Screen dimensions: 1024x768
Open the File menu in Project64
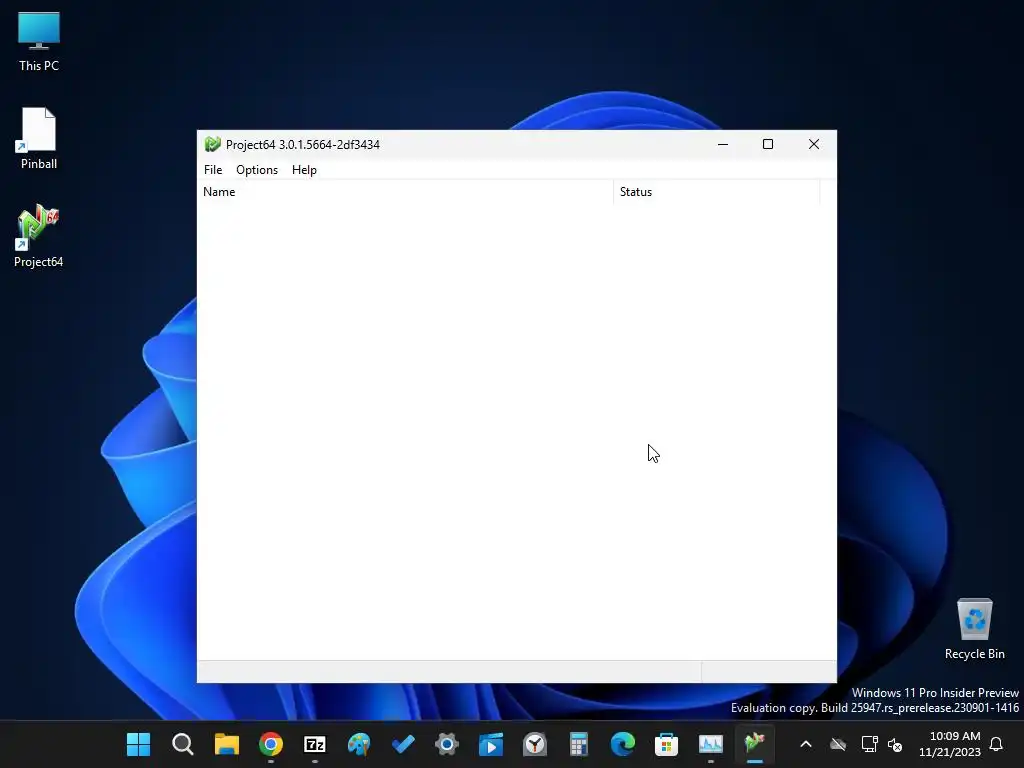tap(213, 170)
